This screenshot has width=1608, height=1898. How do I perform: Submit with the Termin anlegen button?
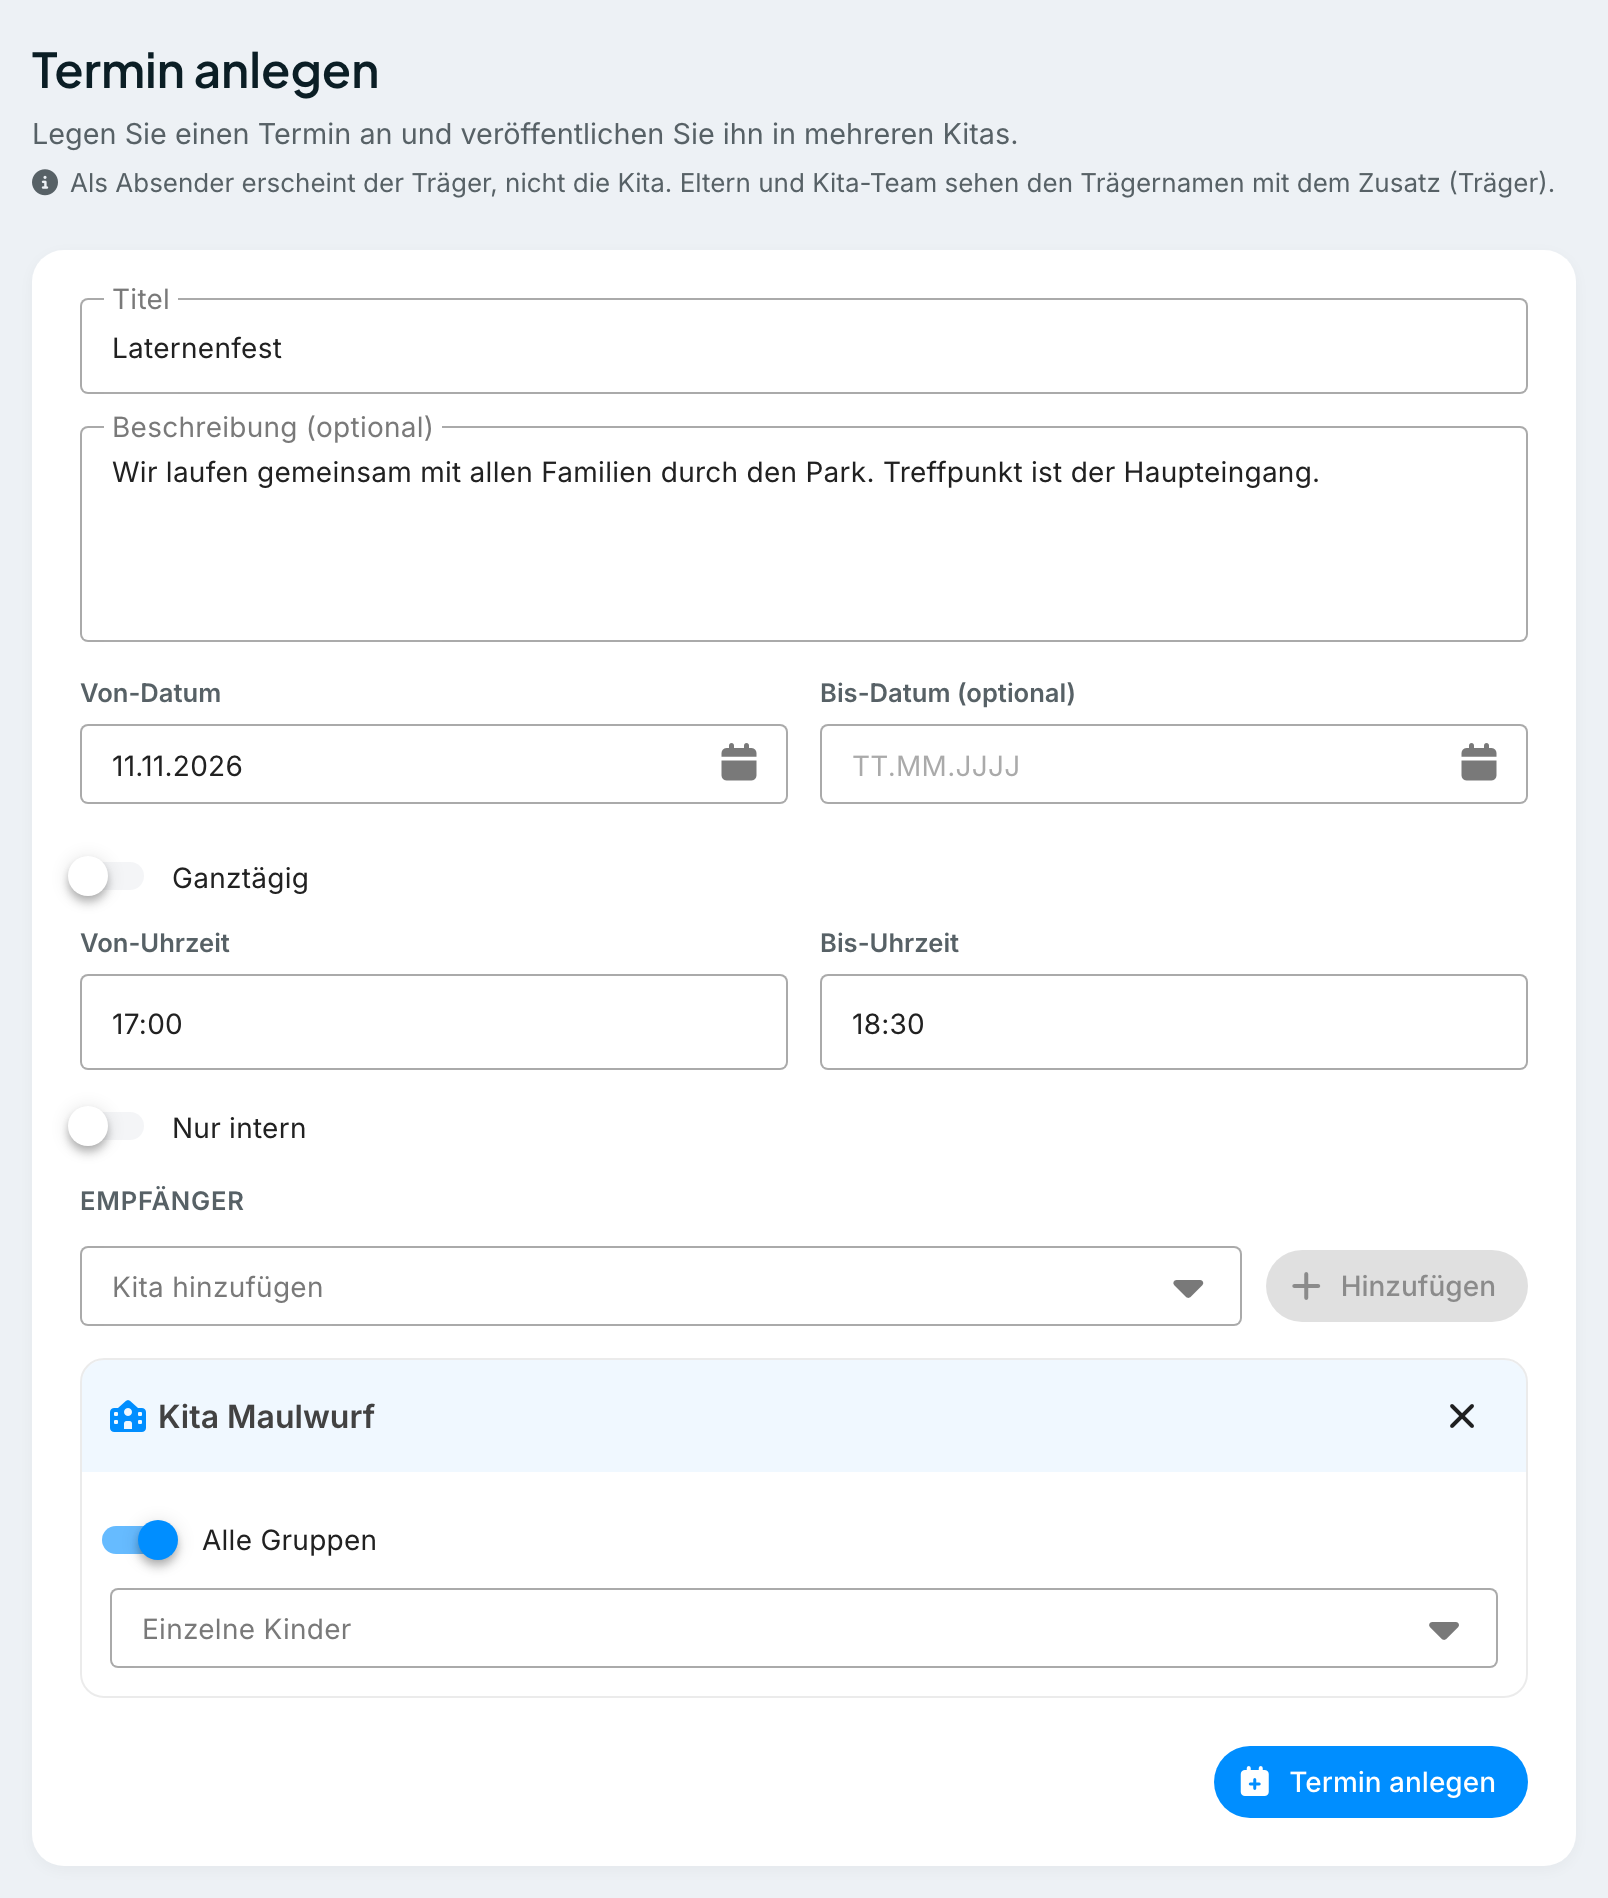[x=1370, y=1782]
